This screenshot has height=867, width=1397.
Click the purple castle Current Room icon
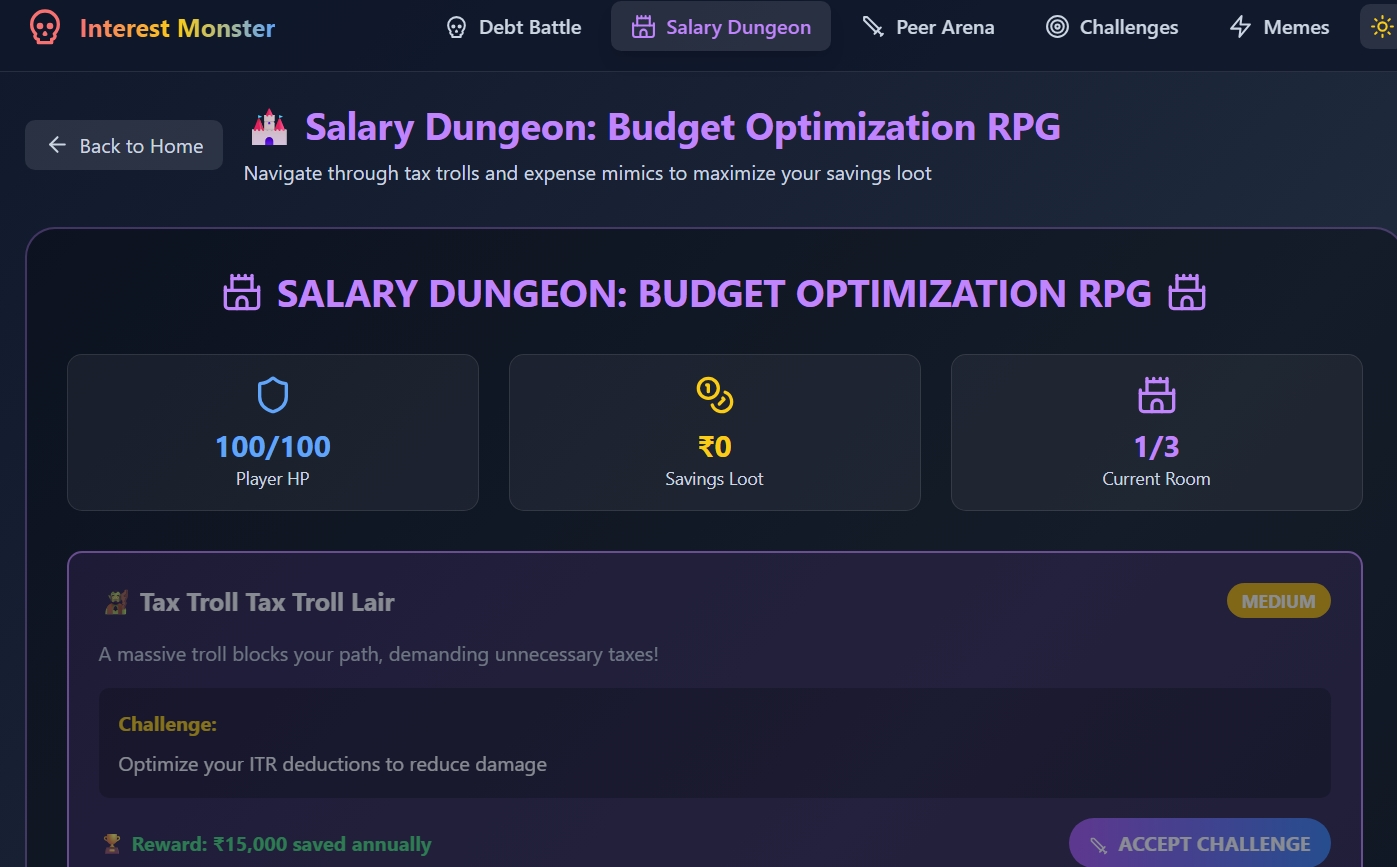tap(1157, 395)
